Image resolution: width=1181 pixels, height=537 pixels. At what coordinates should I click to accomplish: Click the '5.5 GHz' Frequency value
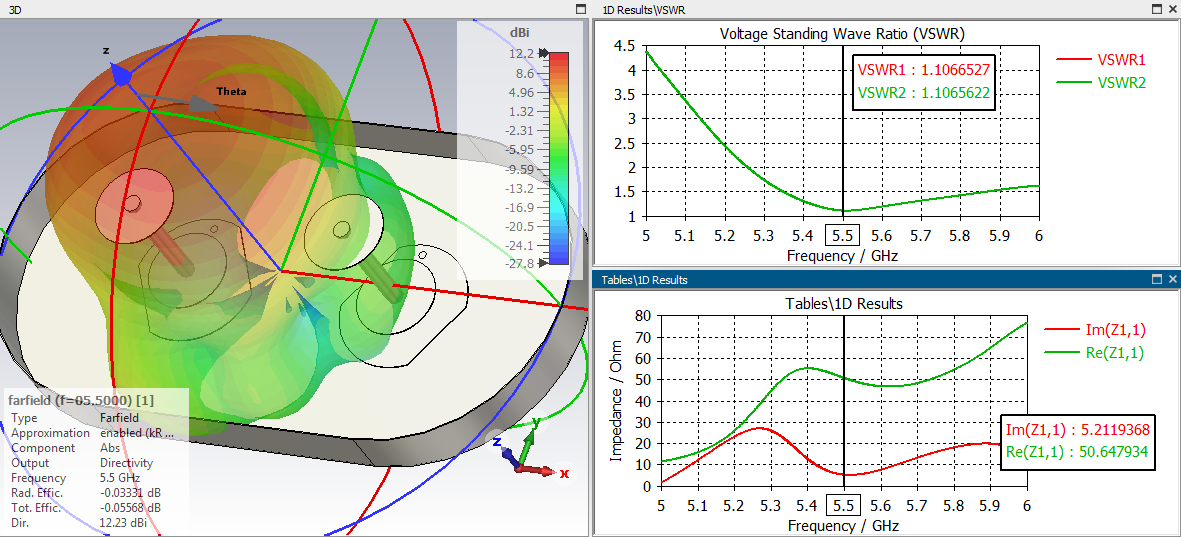119,478
